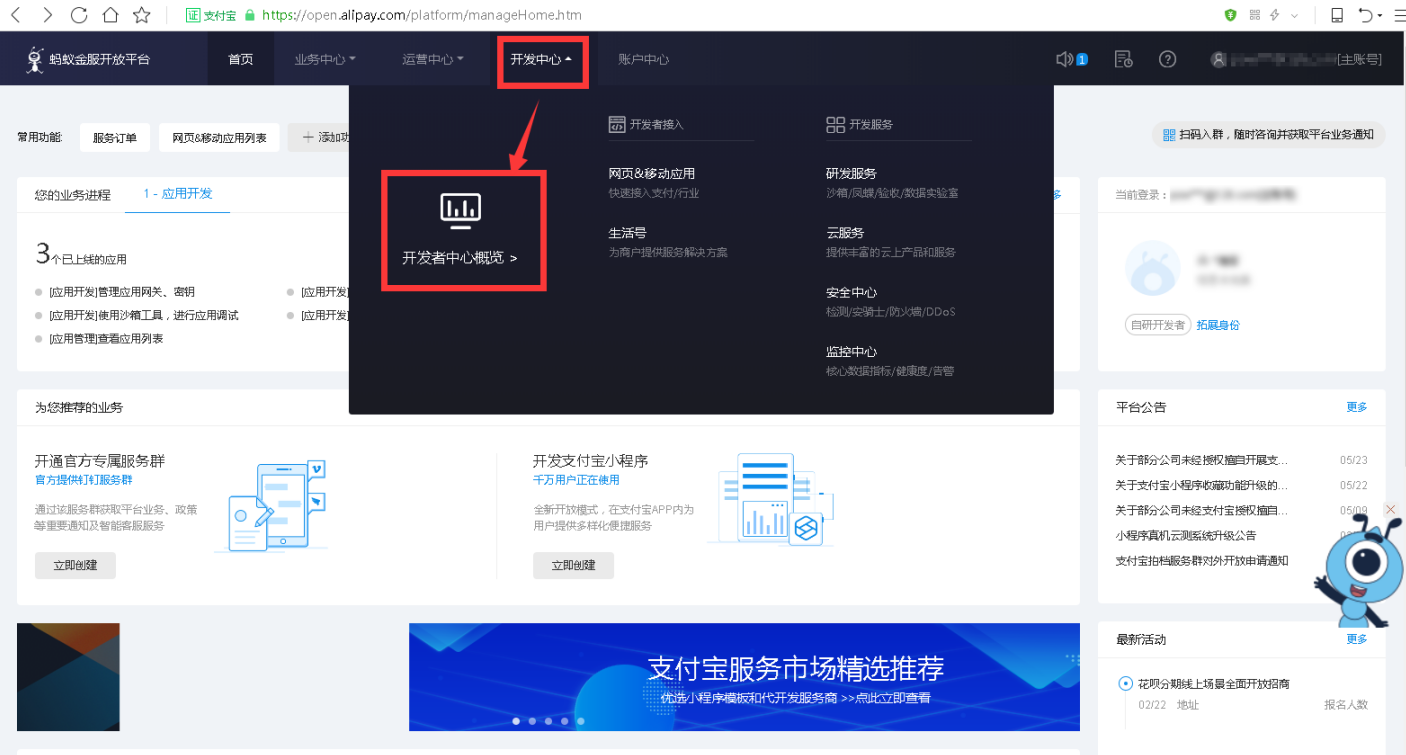Open browser home page icon
The height and width of the screenshot is (755, 1406).
pyautogui.click(x=110, y=15)
